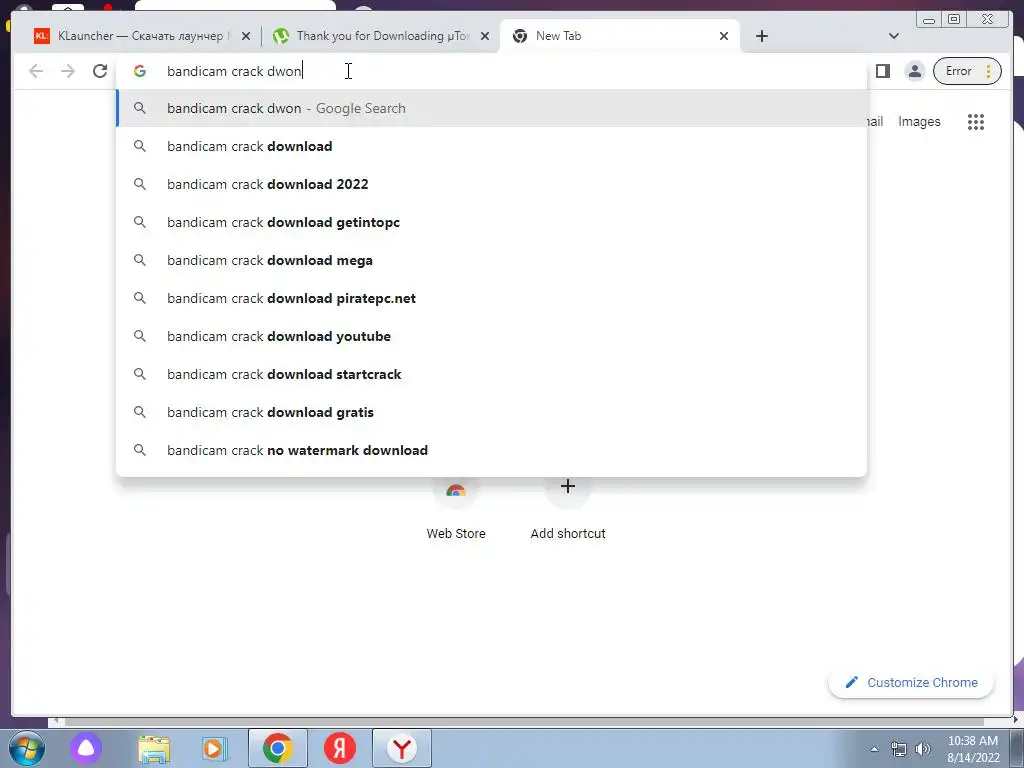
Task: Click the Google icon in the address bar
Action: pos(140,71)
